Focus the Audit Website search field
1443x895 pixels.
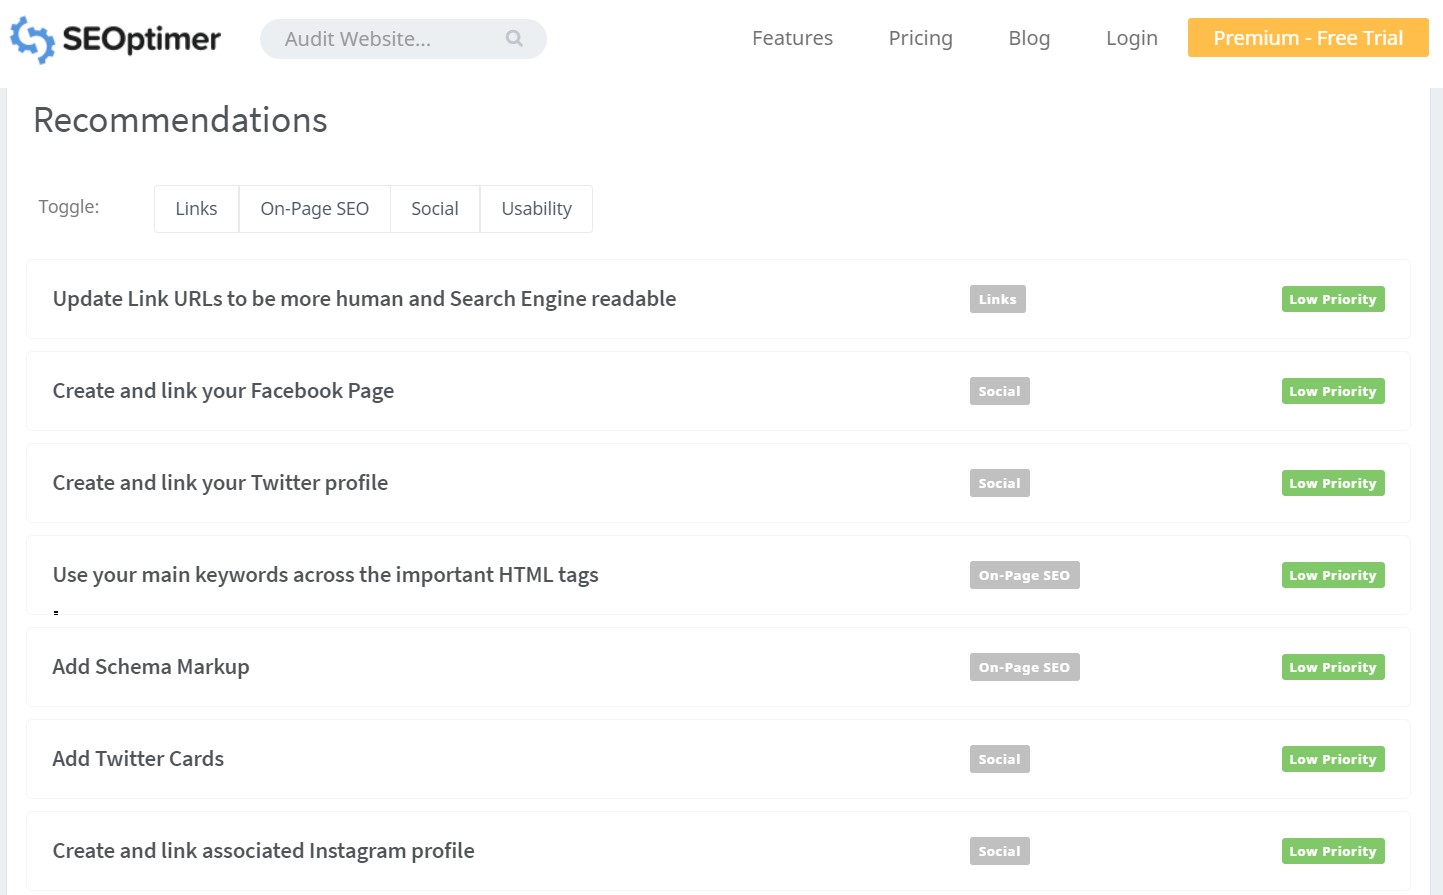tap(403, 39)
